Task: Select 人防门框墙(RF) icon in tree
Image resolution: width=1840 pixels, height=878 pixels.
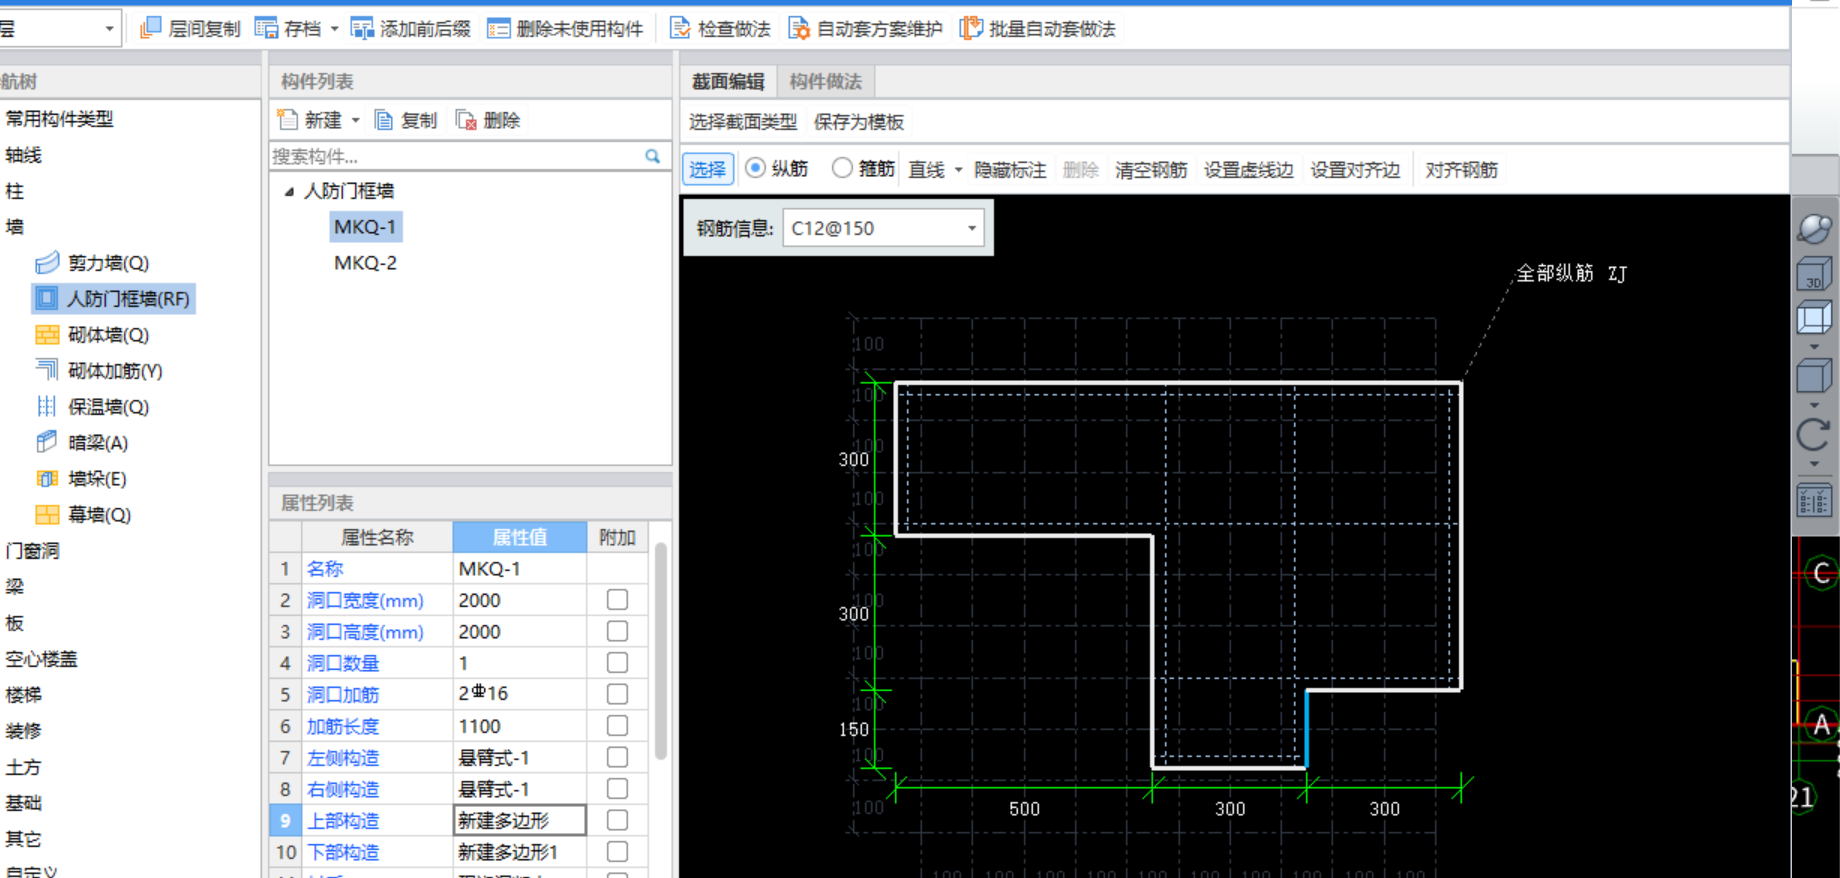Action: (47, 298)
